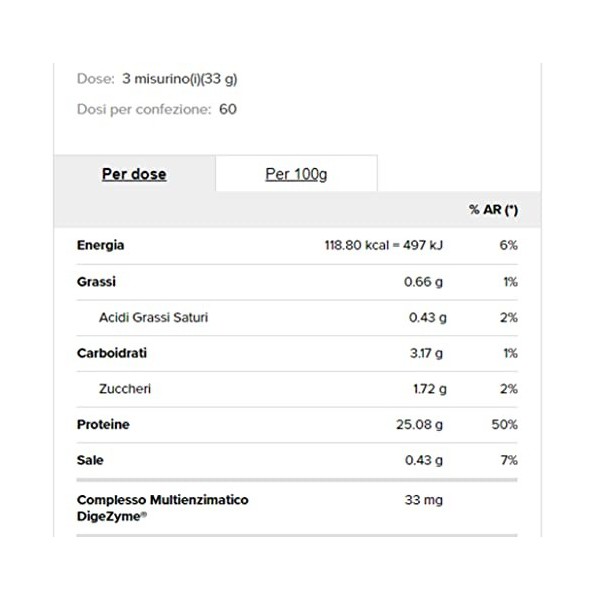Image resolution: width=600 pixels, height=600 pixels.
Task: Click the 118.80 kcal = 497 kJ value
Action: [x=378, y=246]
